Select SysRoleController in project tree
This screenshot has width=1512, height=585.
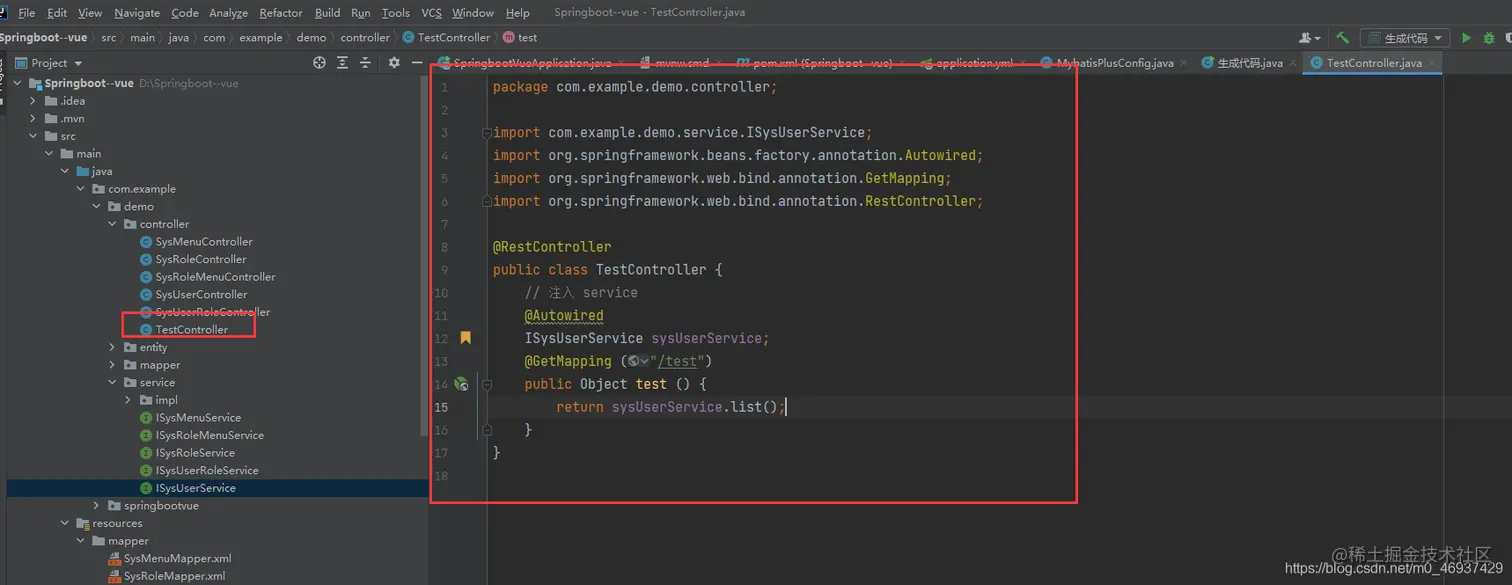tap(200, 259)
